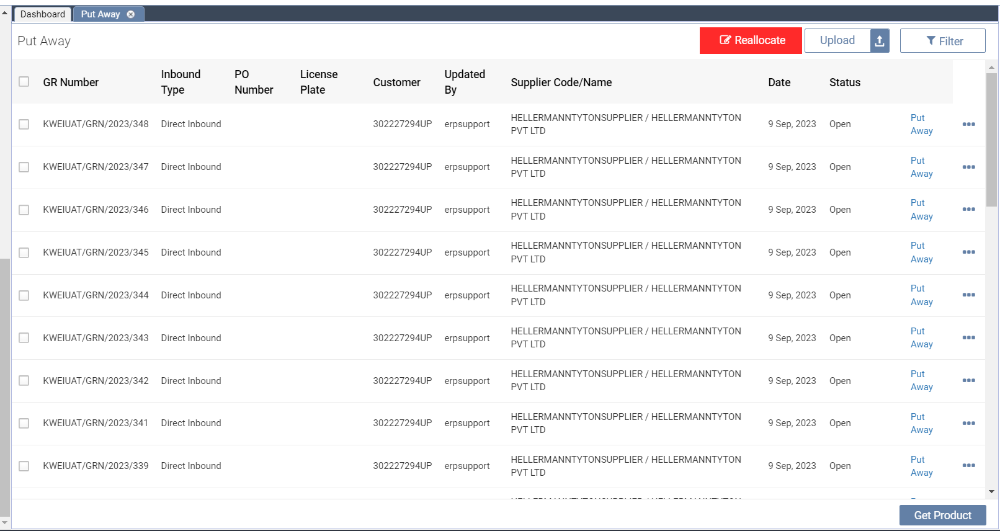This screenshot has height=531, width=1000.
Task: Click the upload arrow icon next to Upload
Action: [879, 41]
